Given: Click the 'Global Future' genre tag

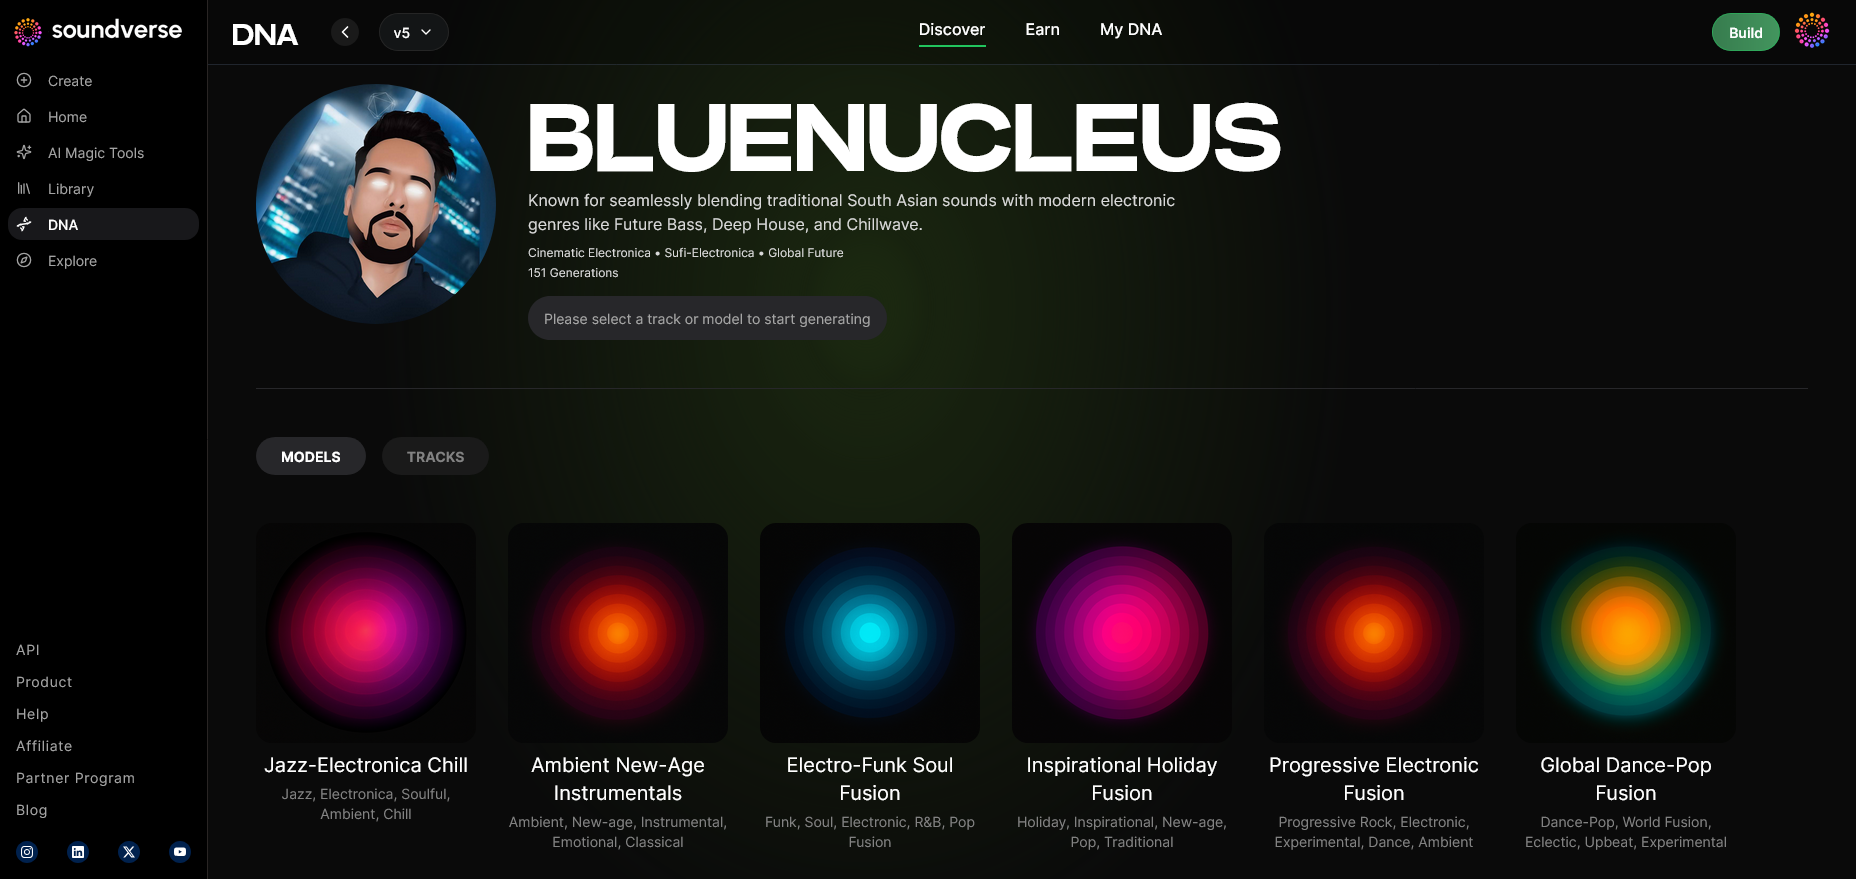Looking at the screenshot, I should (x=806, y=253).
